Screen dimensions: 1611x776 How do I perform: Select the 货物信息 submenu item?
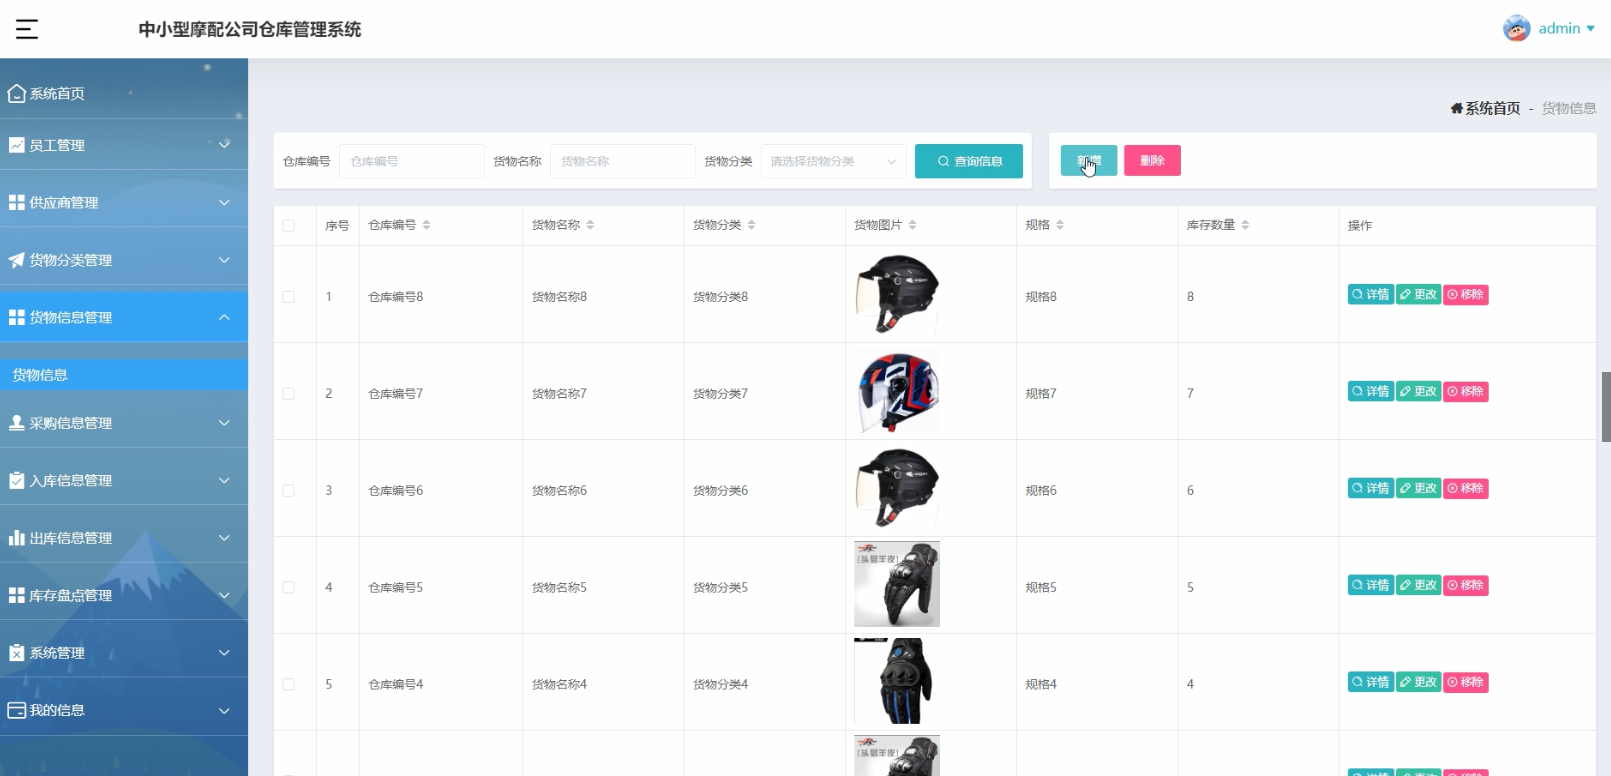click(124, 375)
